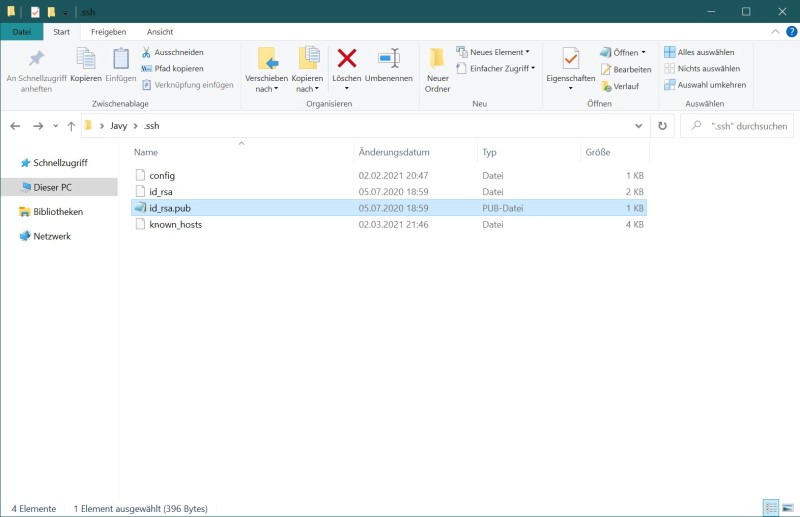Select the id_rsa file
The width and height of the screenshot is (800, 517).
tap(389, 192)
